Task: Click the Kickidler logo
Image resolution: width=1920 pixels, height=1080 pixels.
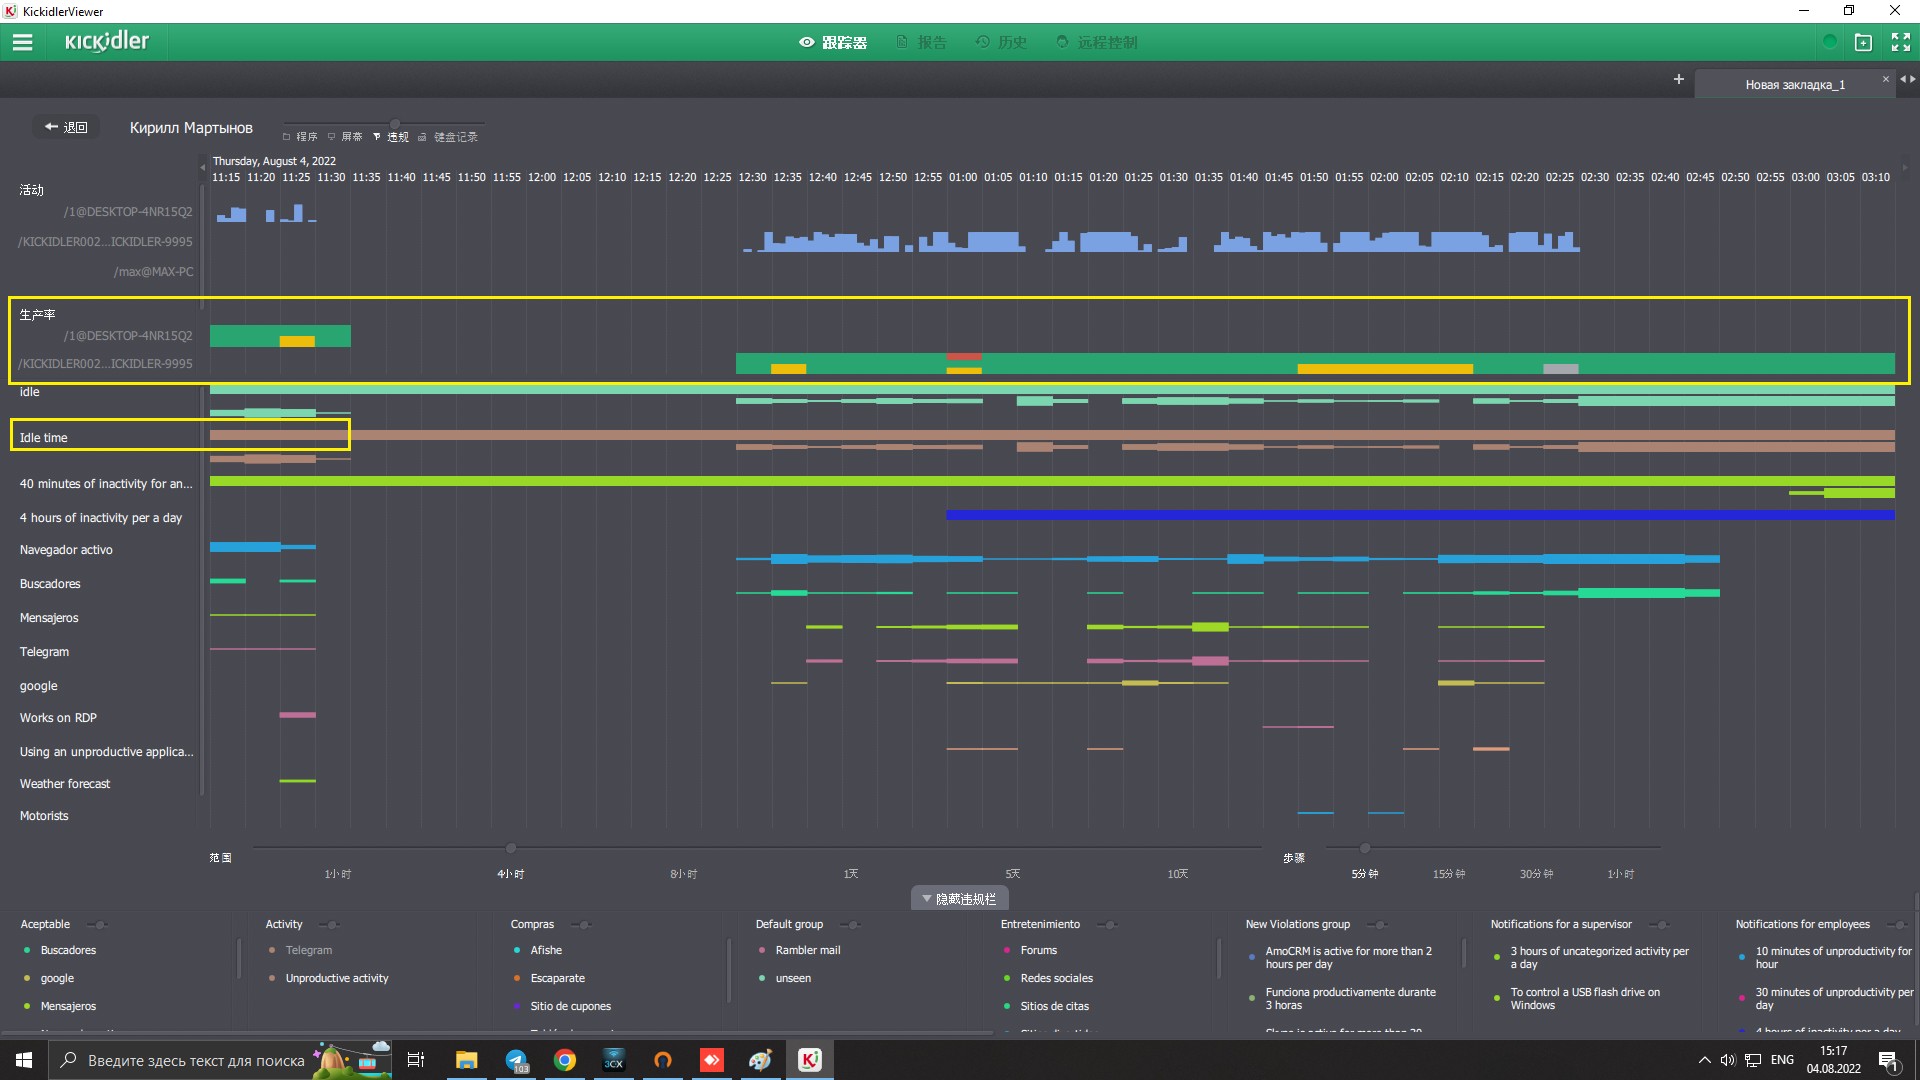Action: (x=107, y=42)
